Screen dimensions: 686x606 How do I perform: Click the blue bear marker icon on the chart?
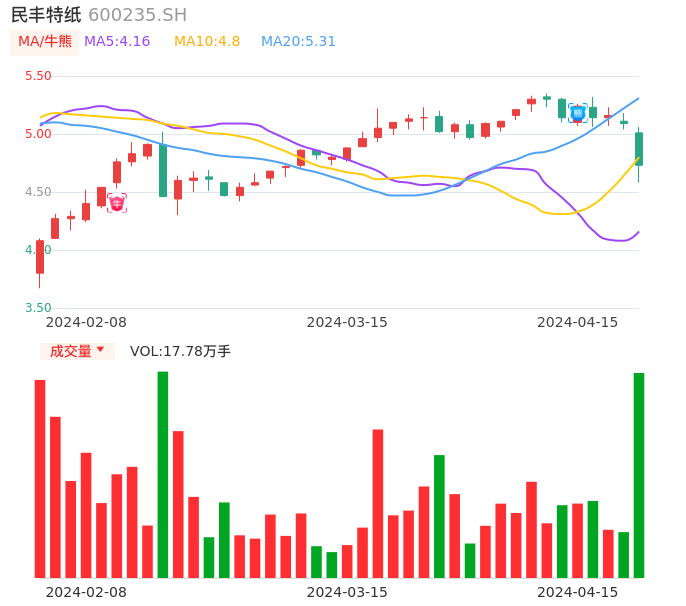[577, 113]
